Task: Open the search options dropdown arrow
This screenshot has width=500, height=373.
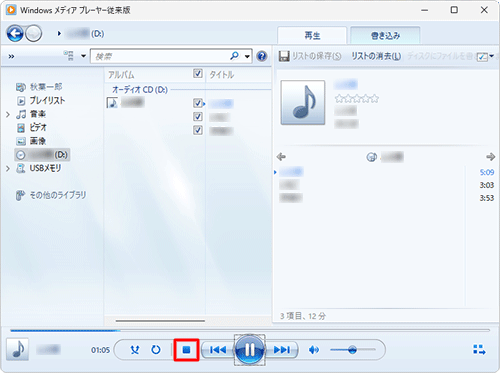Action: tap(247, 56)
